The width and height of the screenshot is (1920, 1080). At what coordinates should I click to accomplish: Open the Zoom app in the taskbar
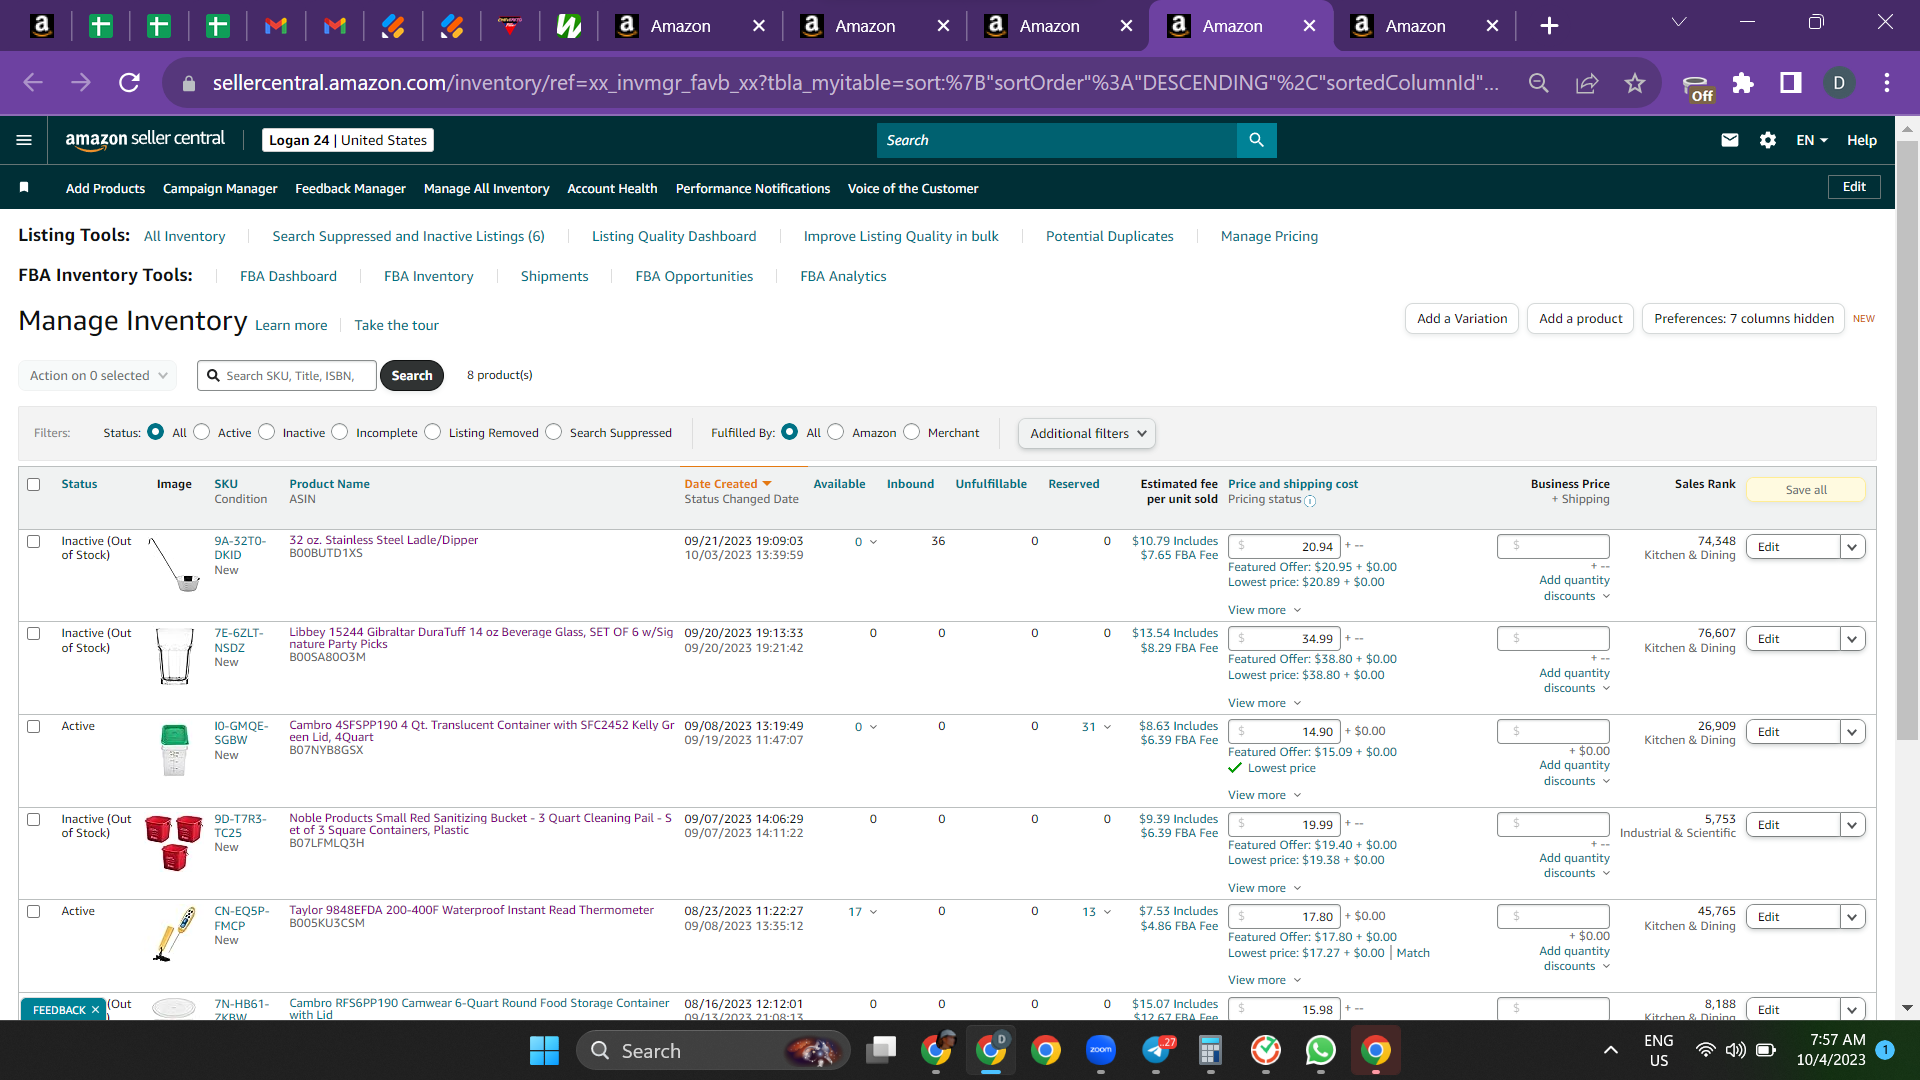1101,1050
